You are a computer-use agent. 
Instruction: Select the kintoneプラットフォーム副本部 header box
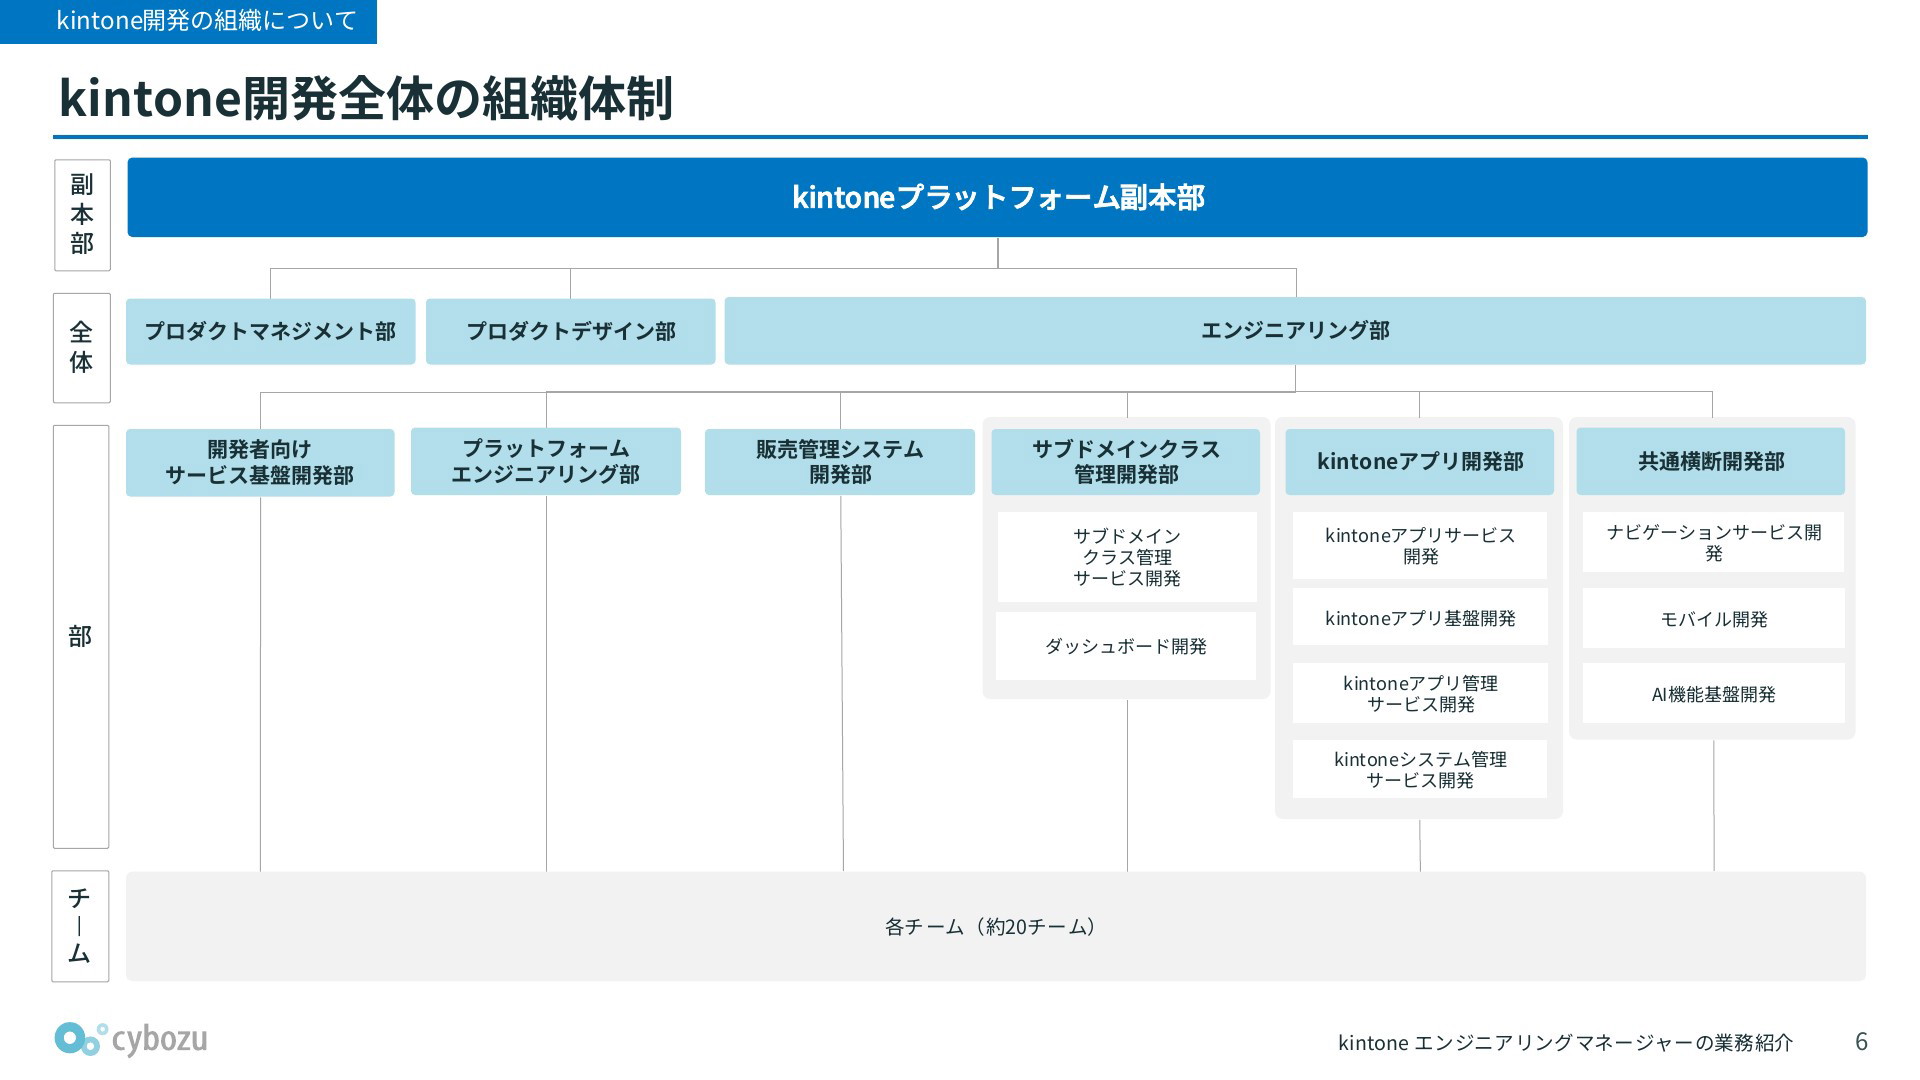pos(996,197)
